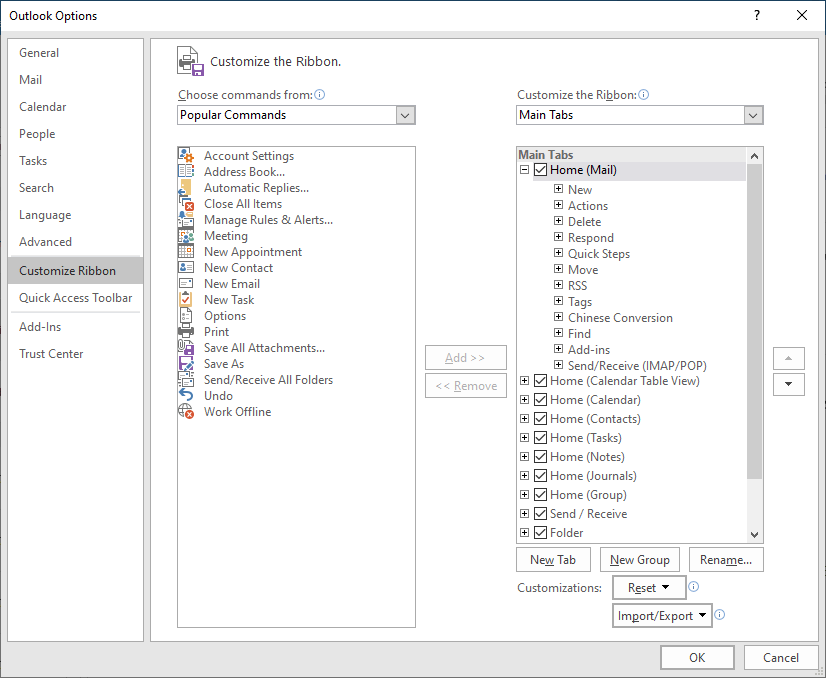The image size is (826, 678).
Task: Open the Customize the Ribbon Main Tabs dropdown
Action: point(753,115)
